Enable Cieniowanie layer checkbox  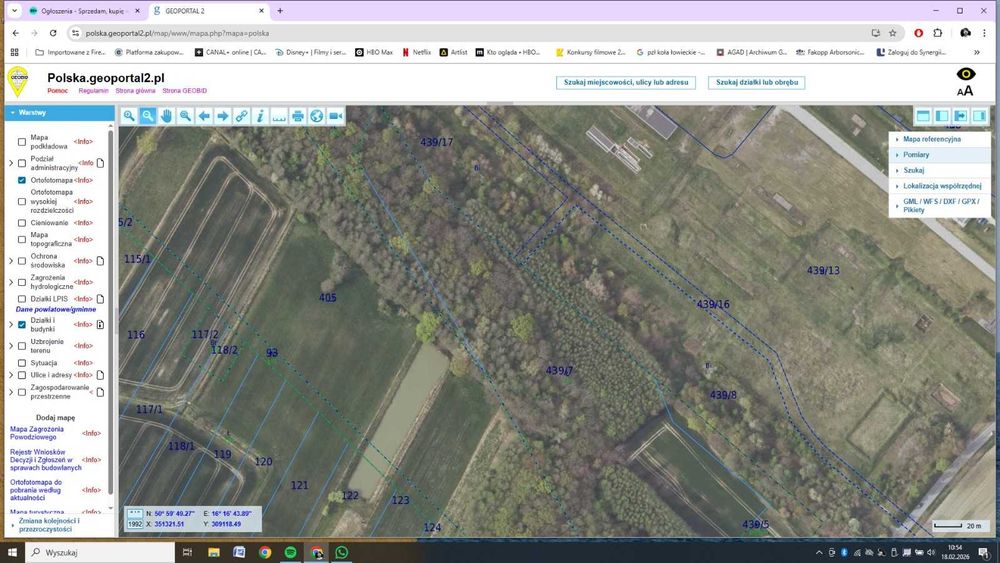click(22, 223)
